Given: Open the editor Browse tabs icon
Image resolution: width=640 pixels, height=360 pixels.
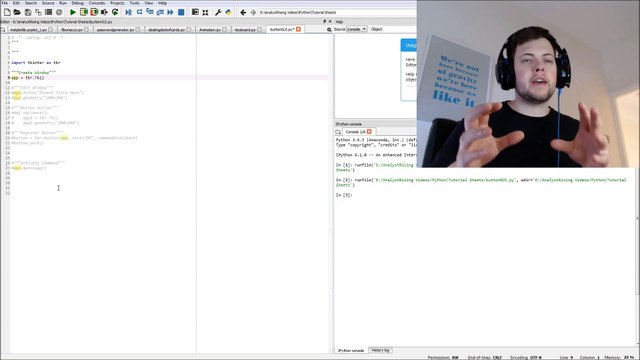Looking at the screenshot, I should (3, 29).
